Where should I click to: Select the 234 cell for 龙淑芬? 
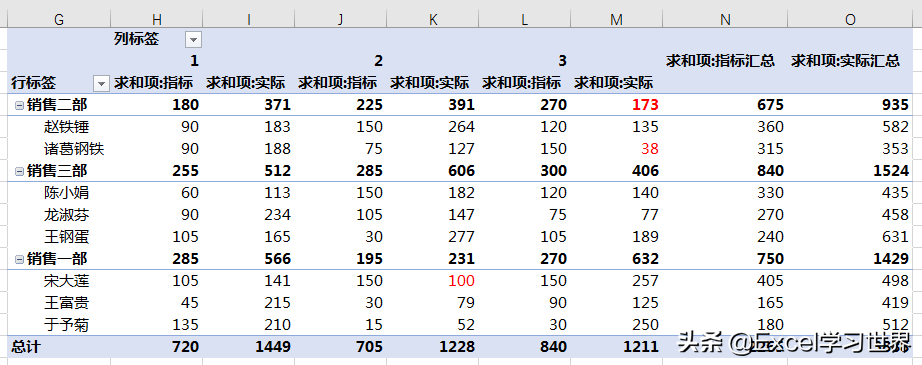pos(249,215)
